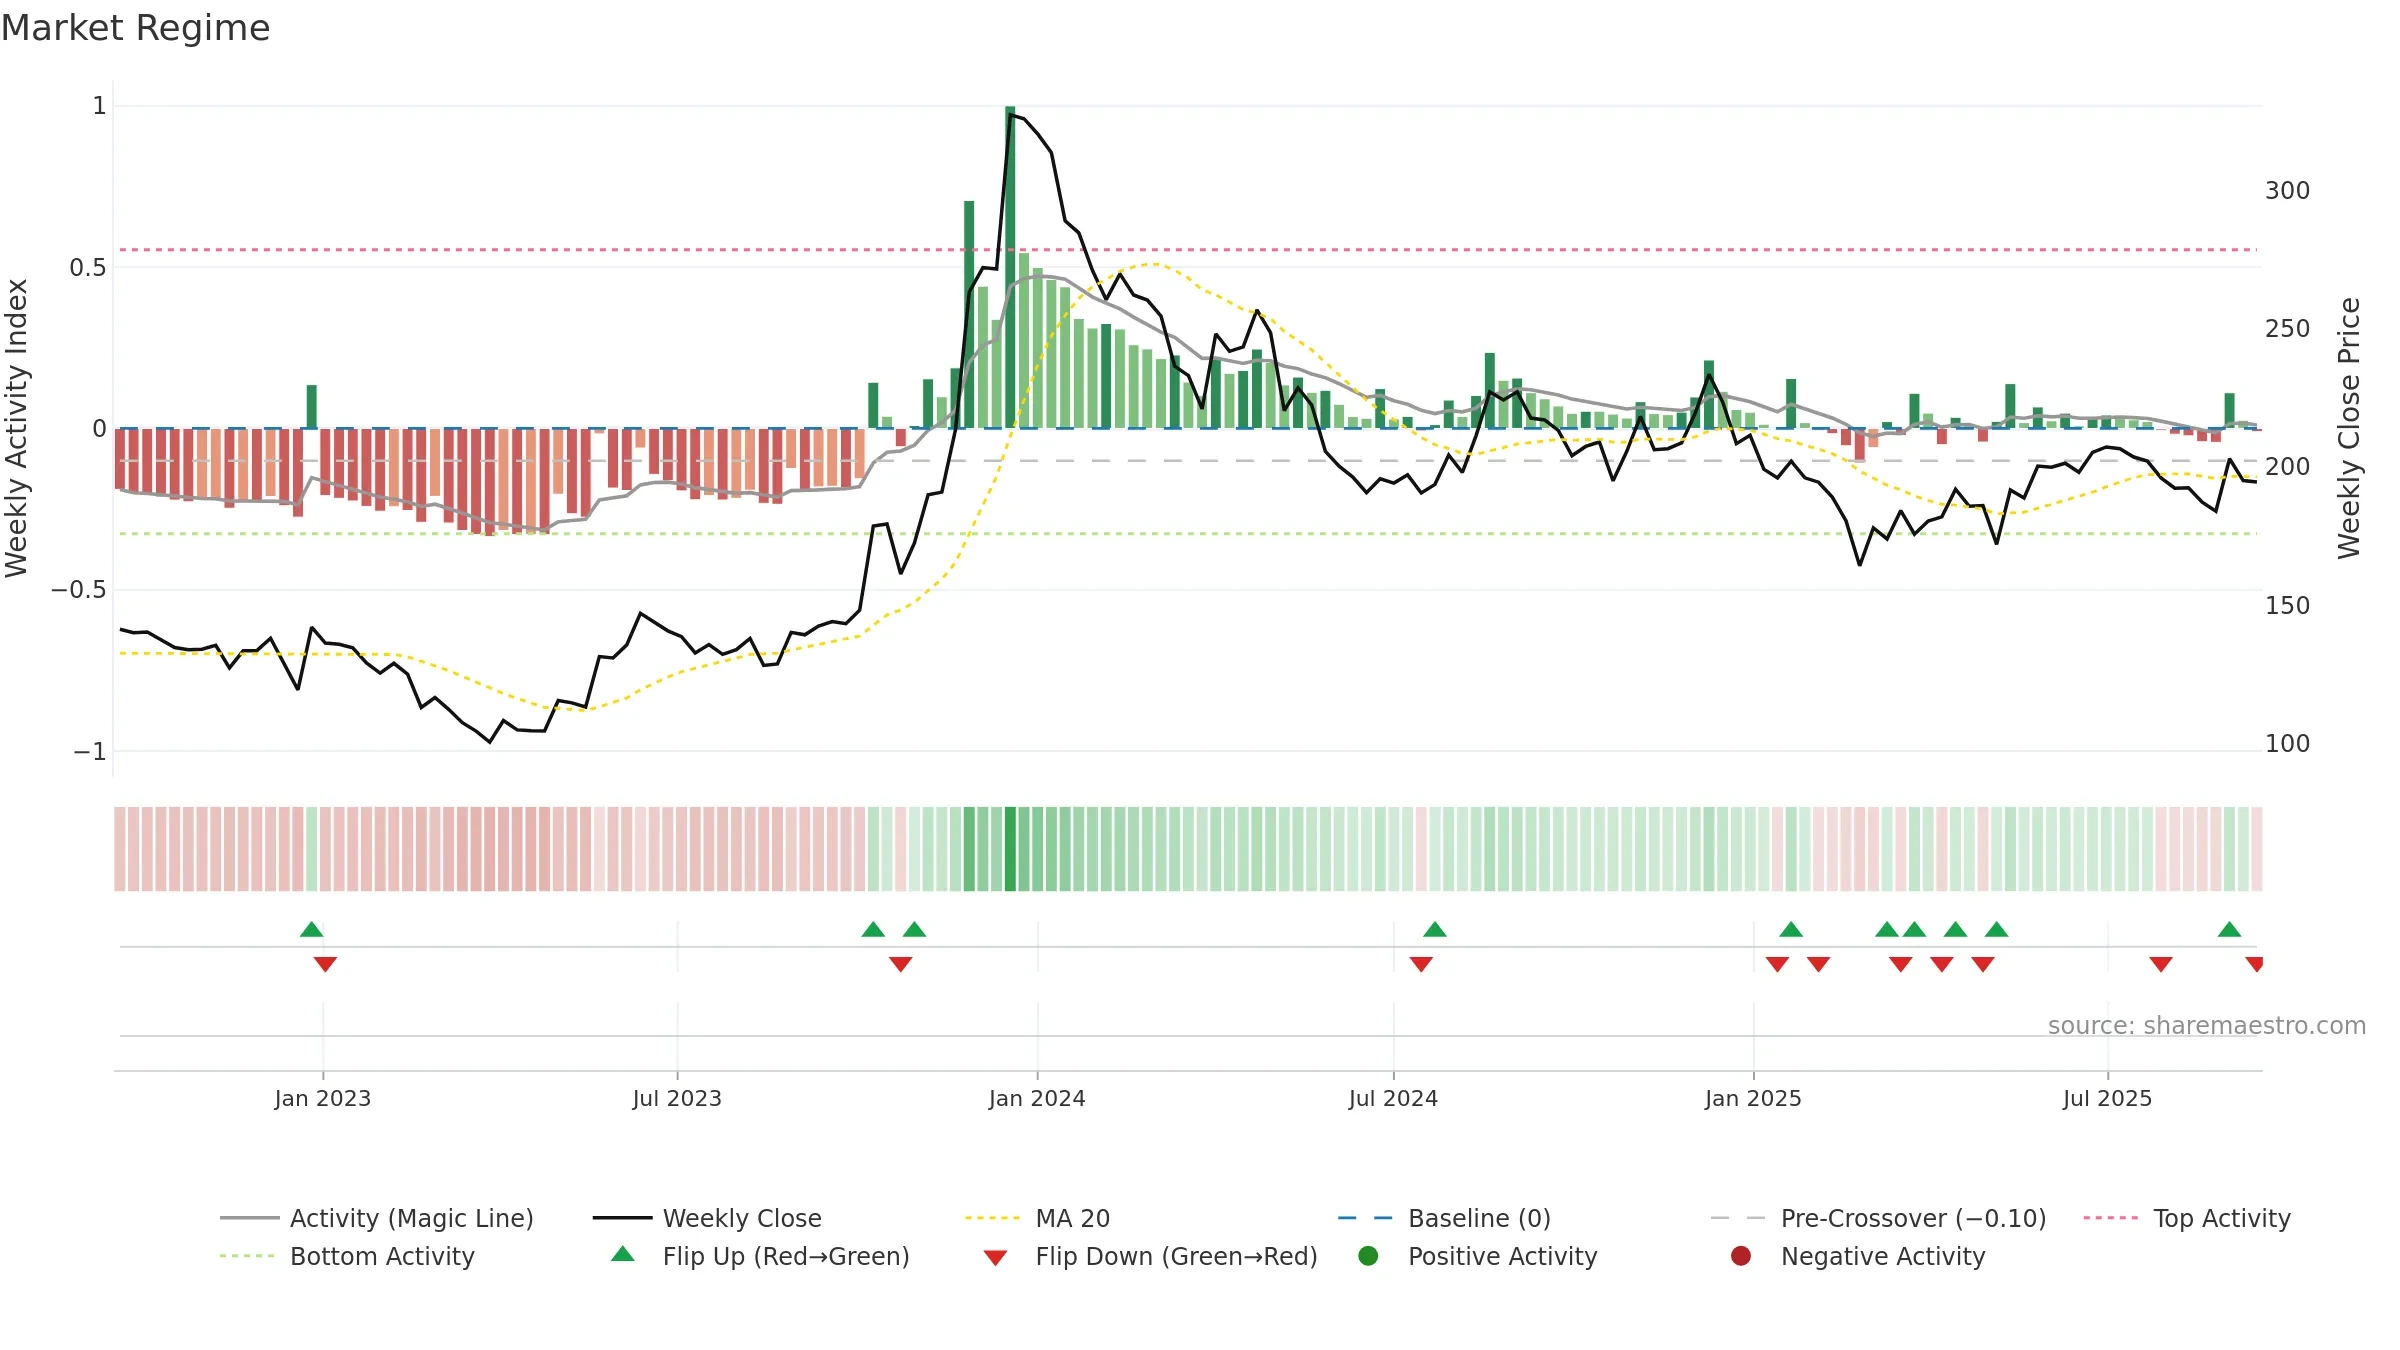Click the 300 price axis tick label
This screenshot has width=2400, height=1350.
[x=2287, y=191]
